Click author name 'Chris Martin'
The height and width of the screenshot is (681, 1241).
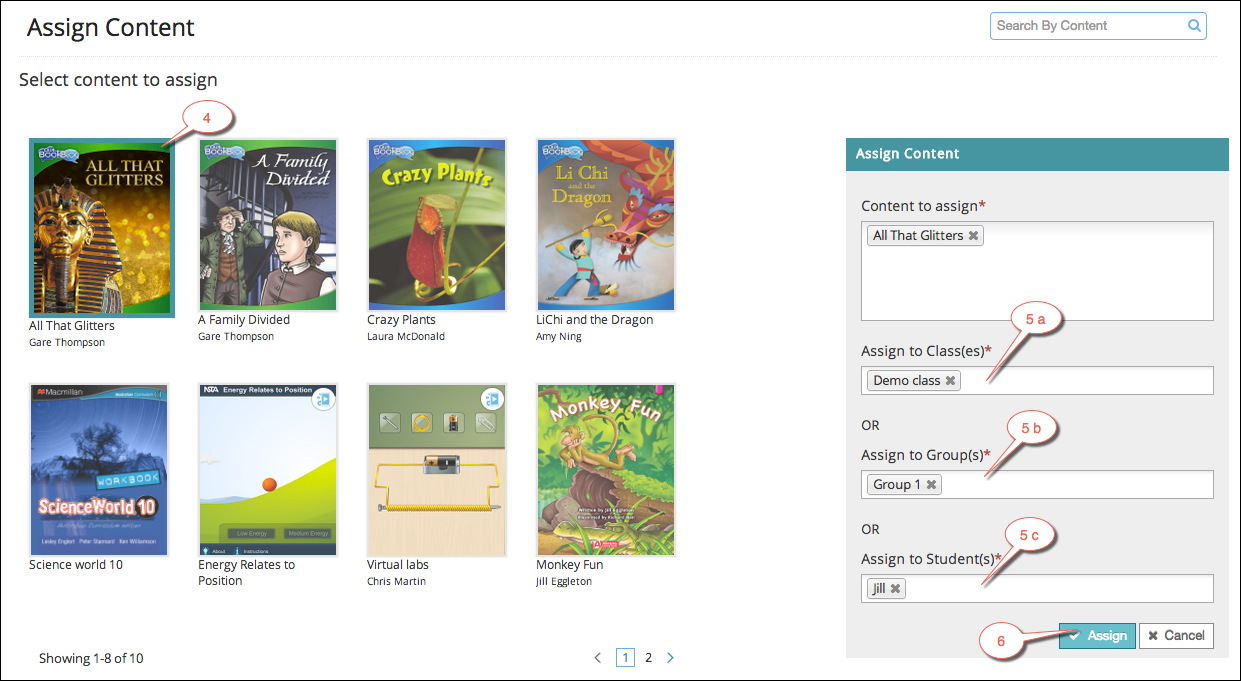[x=396, y=582]
